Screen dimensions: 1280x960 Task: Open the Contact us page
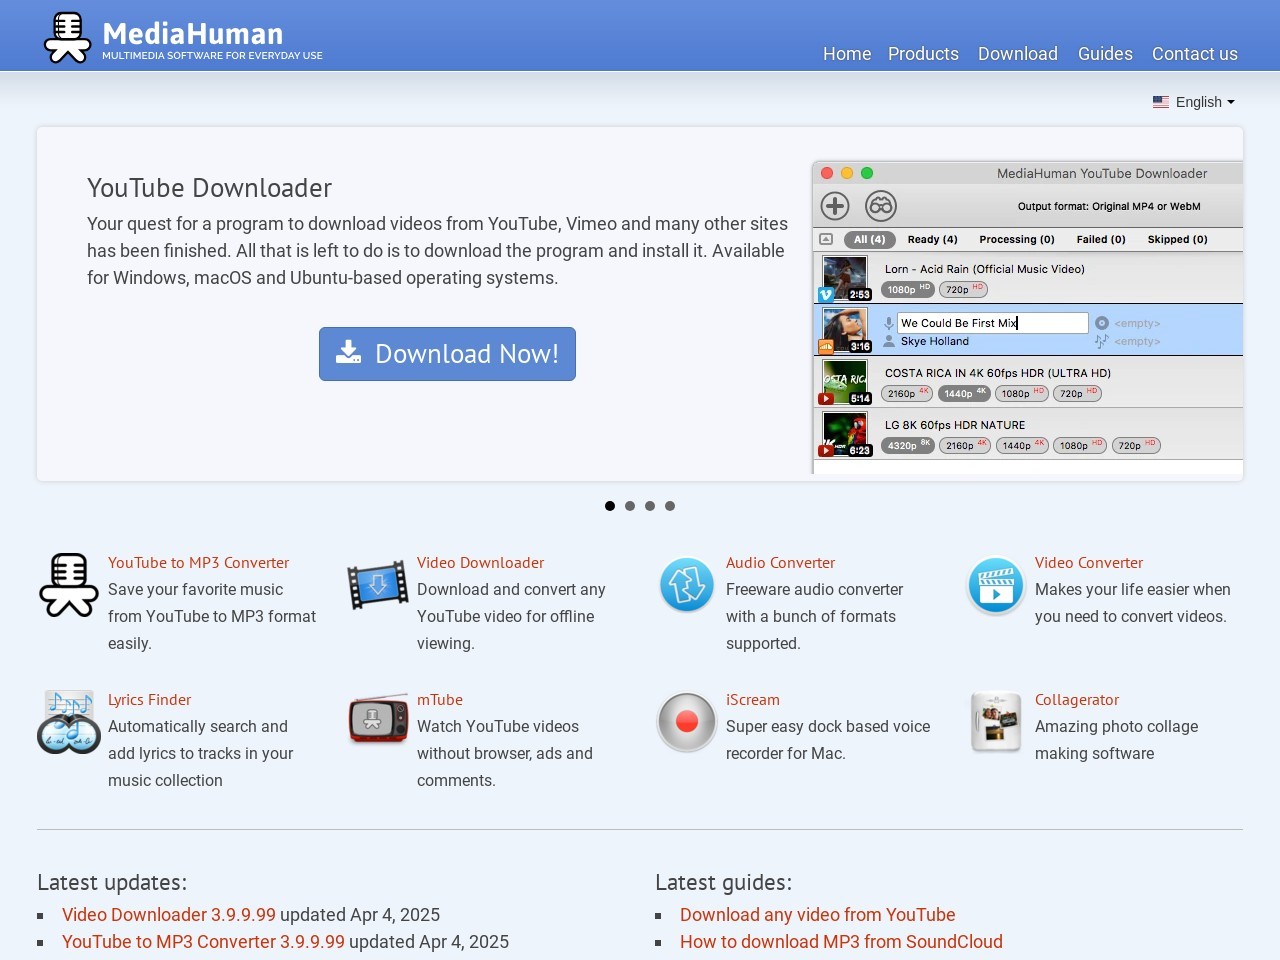point(1195,54)
